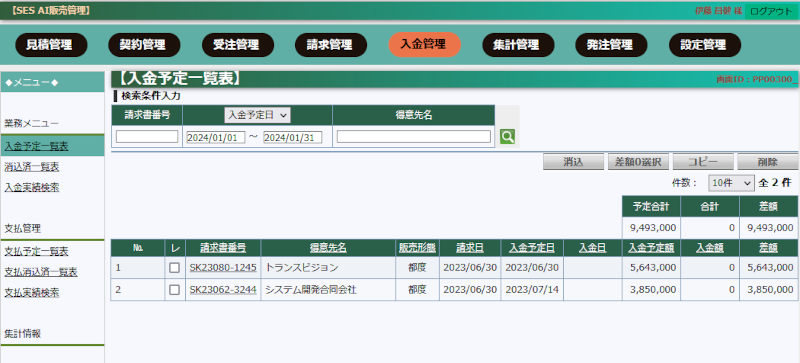The image size is (800, 363).
Task: Tick the checkbox for SK23062-3244 row
Action: pyautogui.click(x=174, y=289)
